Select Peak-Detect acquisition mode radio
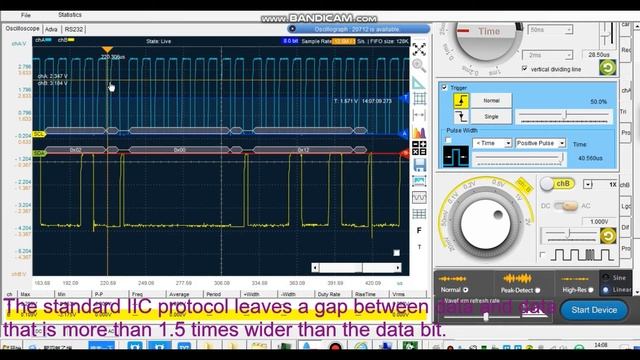Image resolution: width=640 pixels, height=360 pixels. pos(538,290)
